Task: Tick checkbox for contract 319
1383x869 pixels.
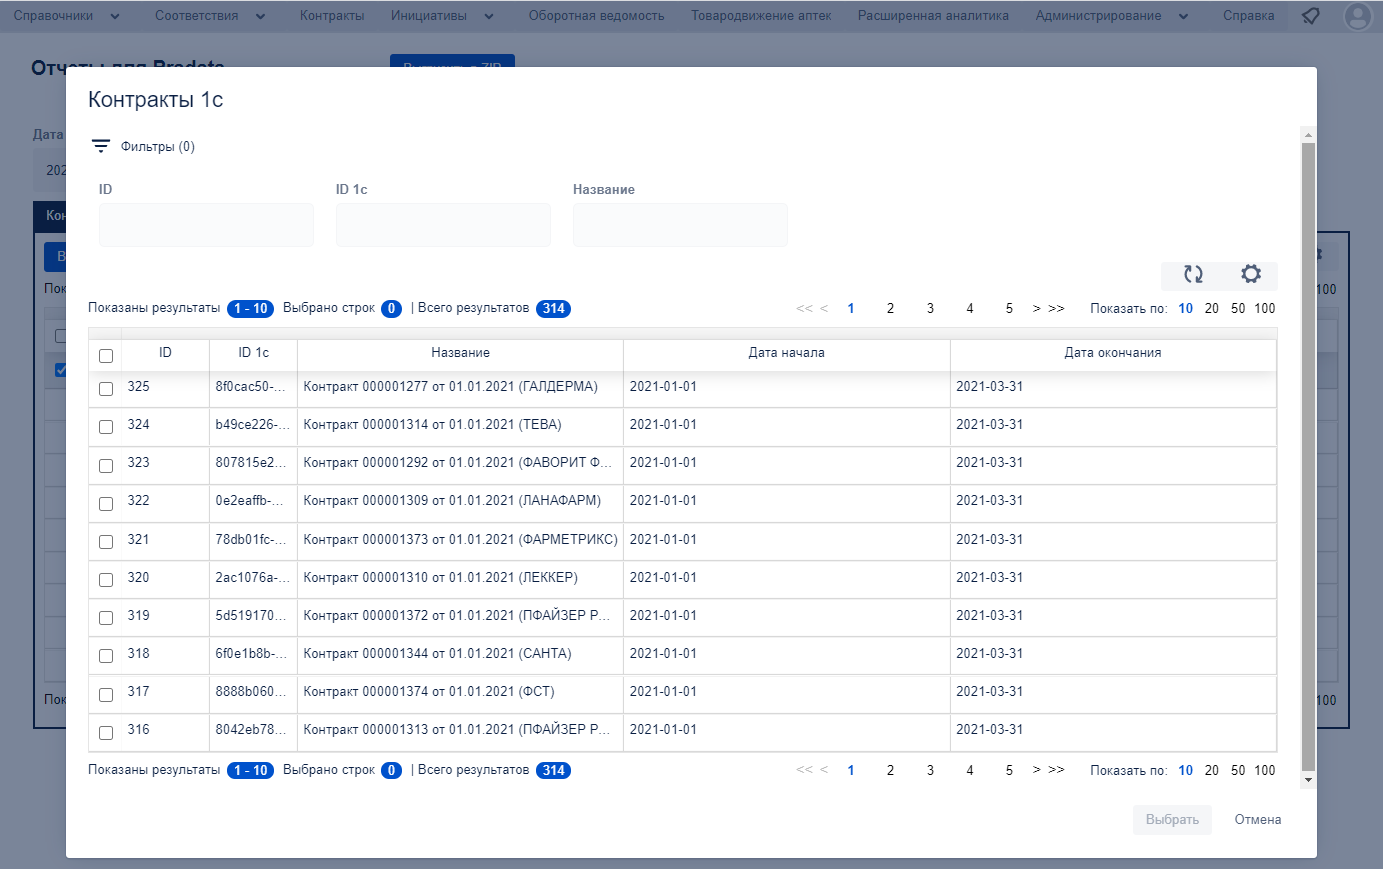Action: [106, 617]
